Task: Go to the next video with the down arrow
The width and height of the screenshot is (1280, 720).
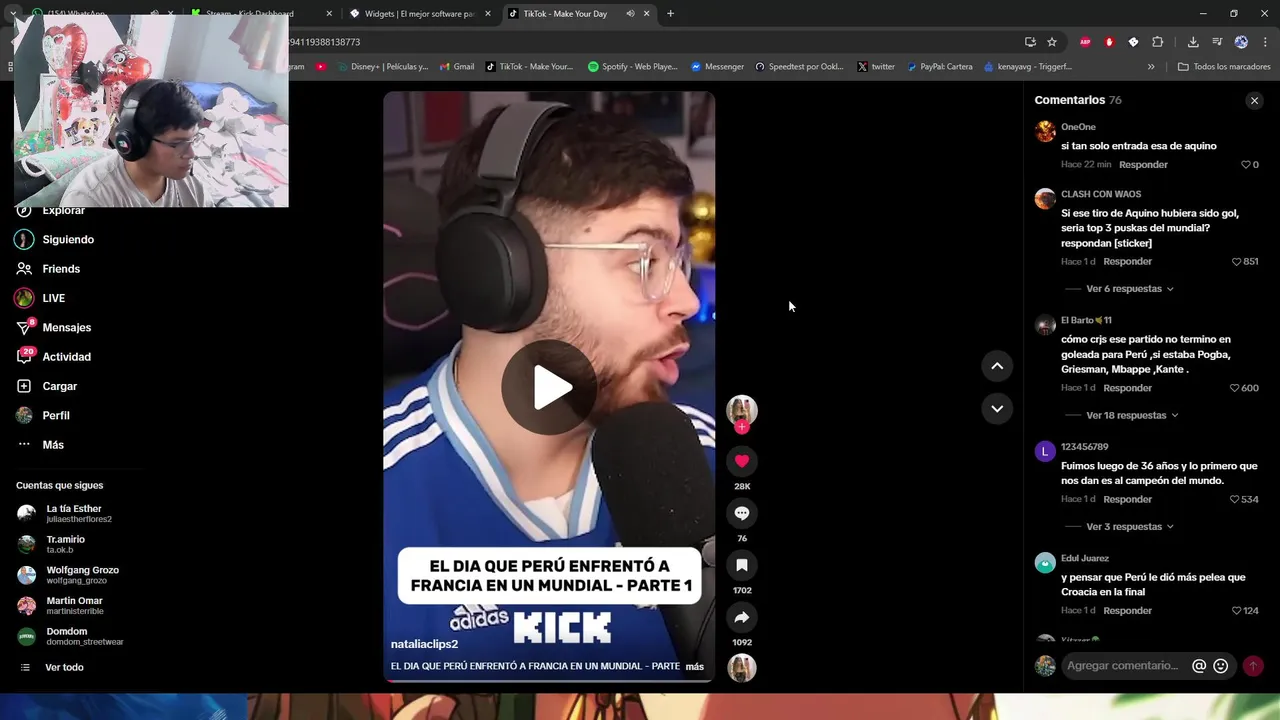Action: (997, 408)
